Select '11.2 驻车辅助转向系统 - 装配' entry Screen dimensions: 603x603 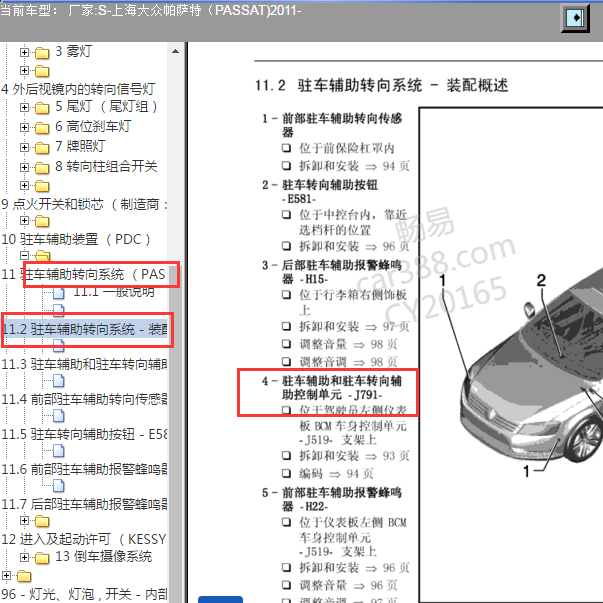[84, 329]
